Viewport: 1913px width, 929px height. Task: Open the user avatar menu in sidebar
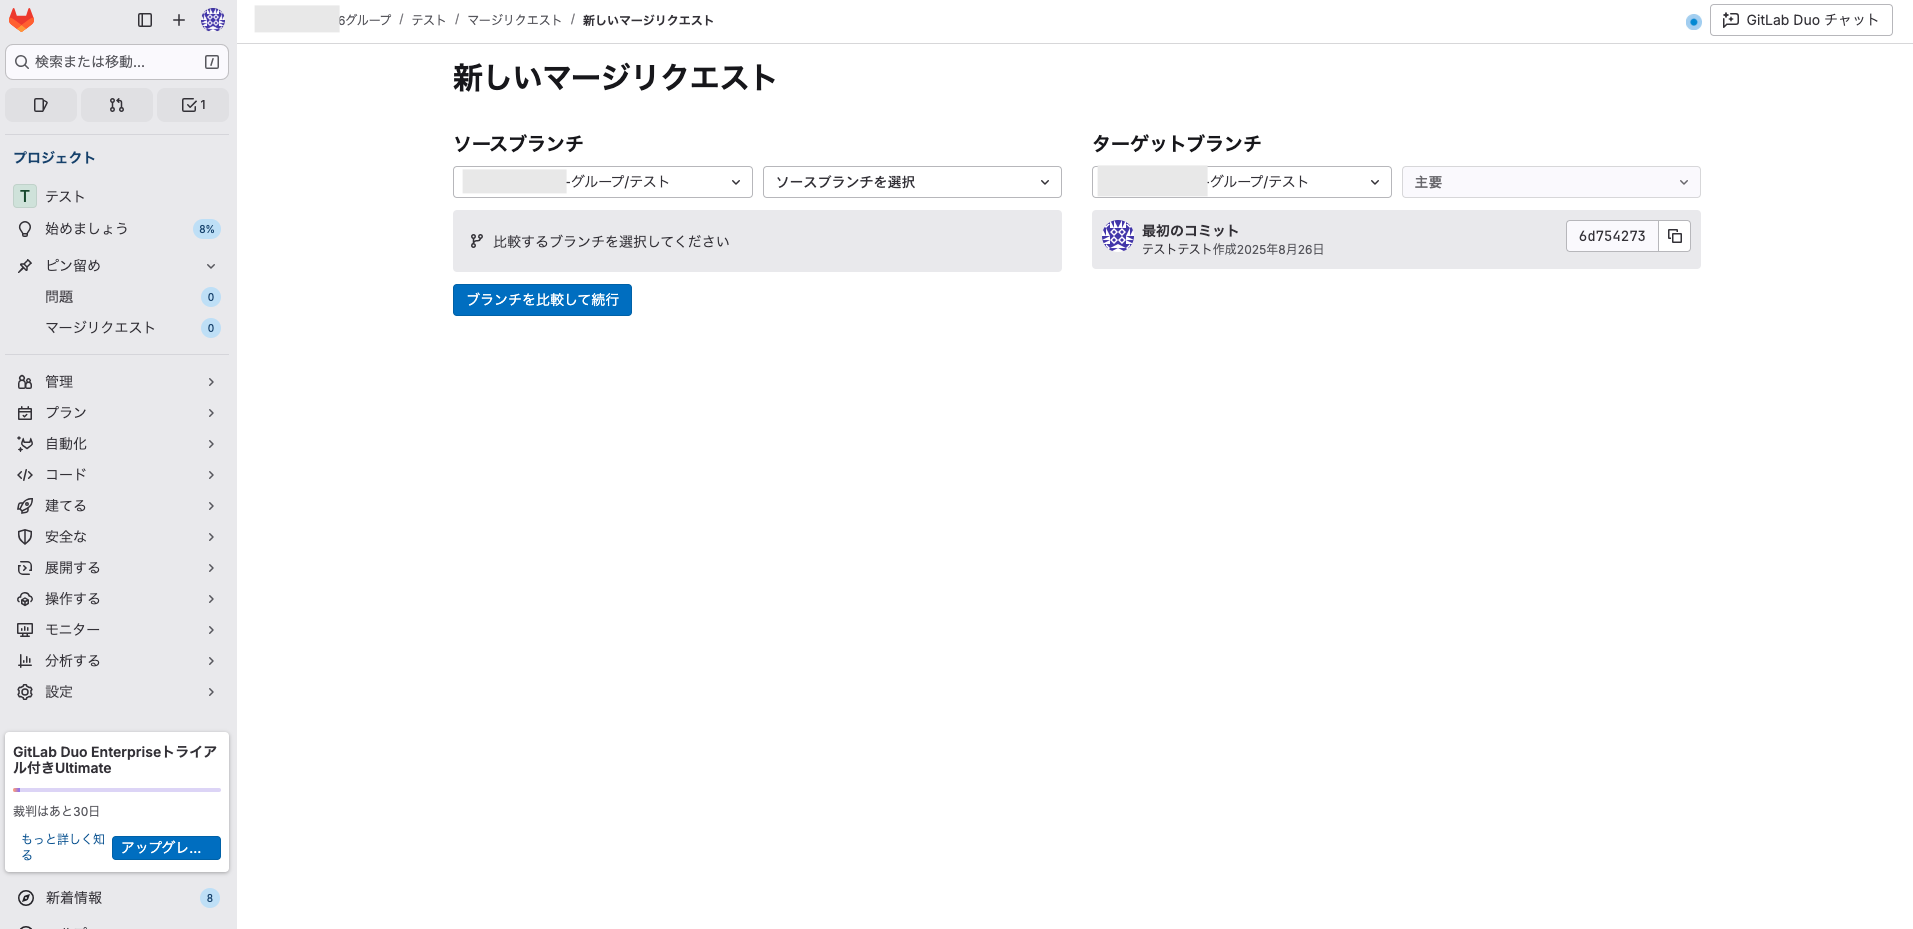tap(213, 20)
